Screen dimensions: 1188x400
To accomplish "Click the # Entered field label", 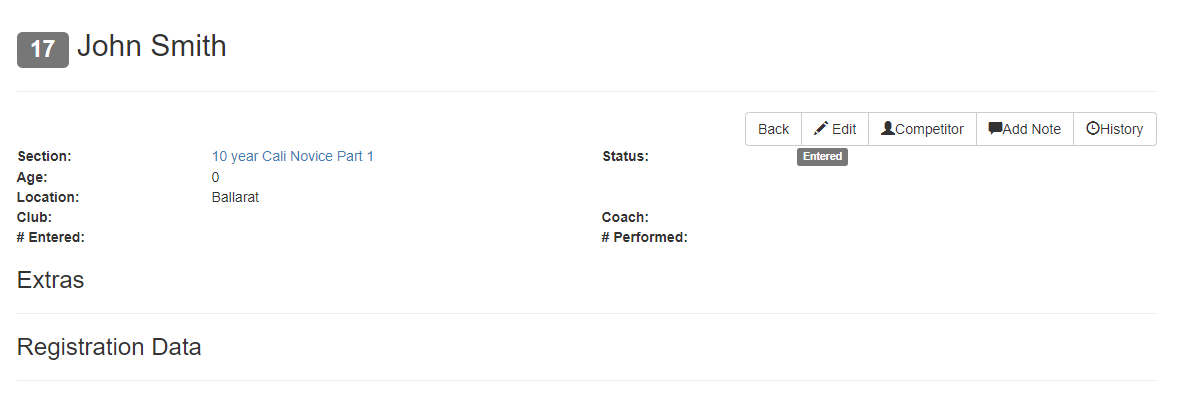I will 51,238.
